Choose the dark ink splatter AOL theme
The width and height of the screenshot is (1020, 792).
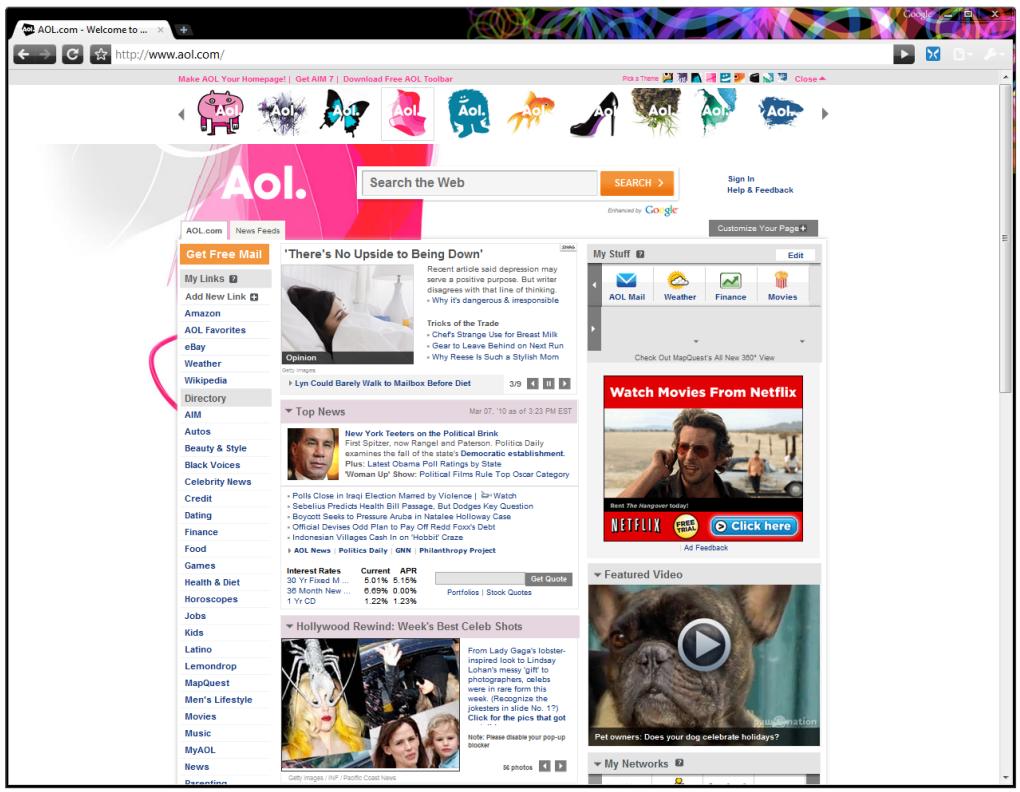pos(282,112)
